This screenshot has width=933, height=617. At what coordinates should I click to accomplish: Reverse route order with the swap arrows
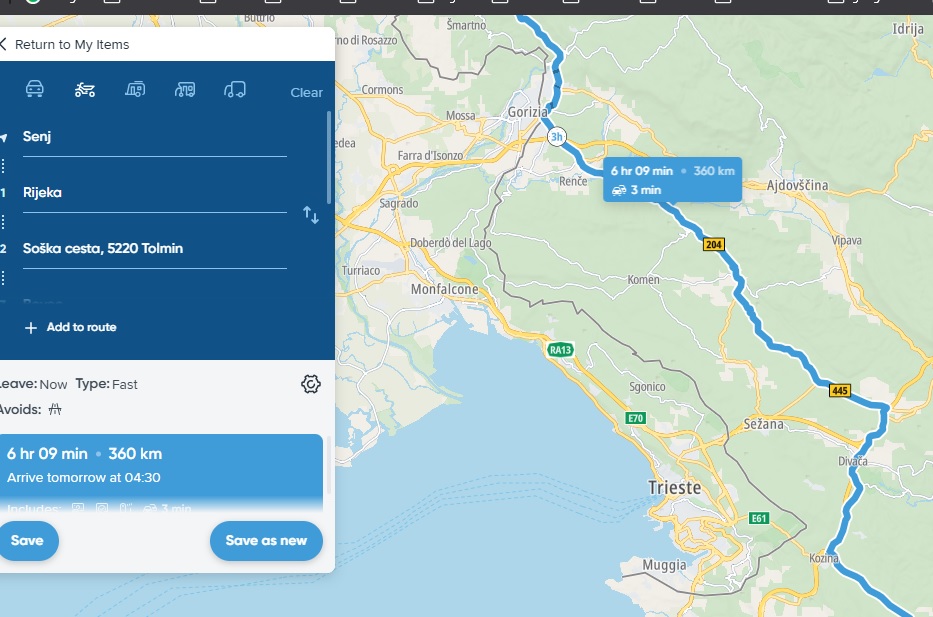point(311,215)
